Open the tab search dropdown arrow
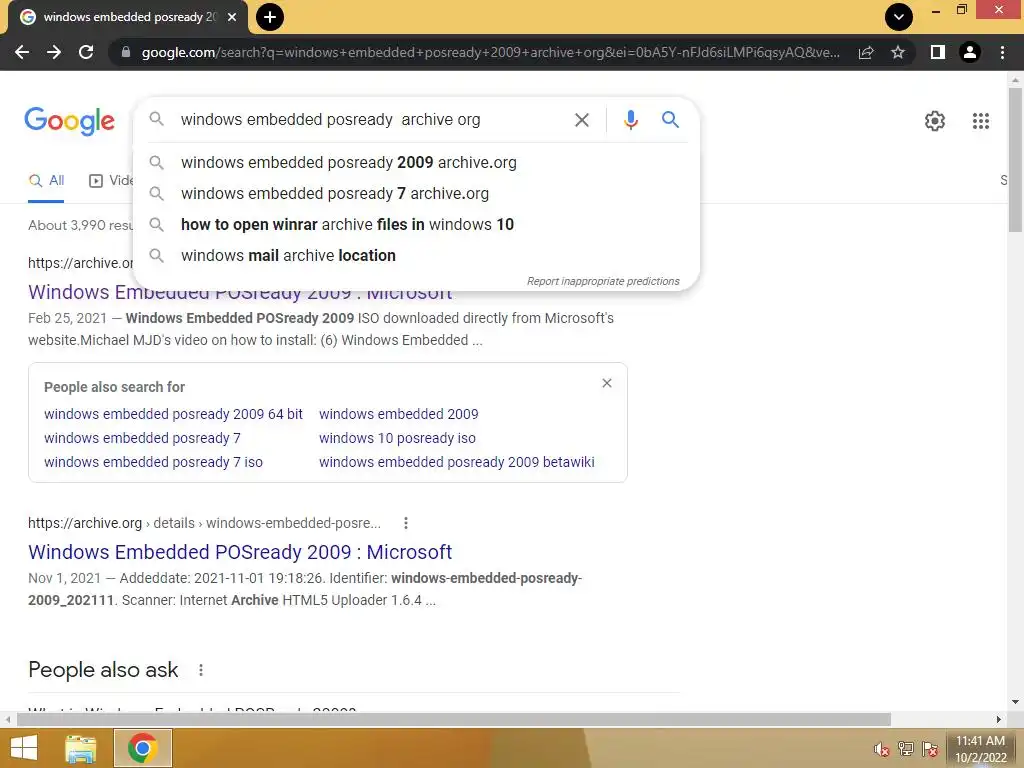The height and width of the screenshot is (768, 1024). [899, 17]
